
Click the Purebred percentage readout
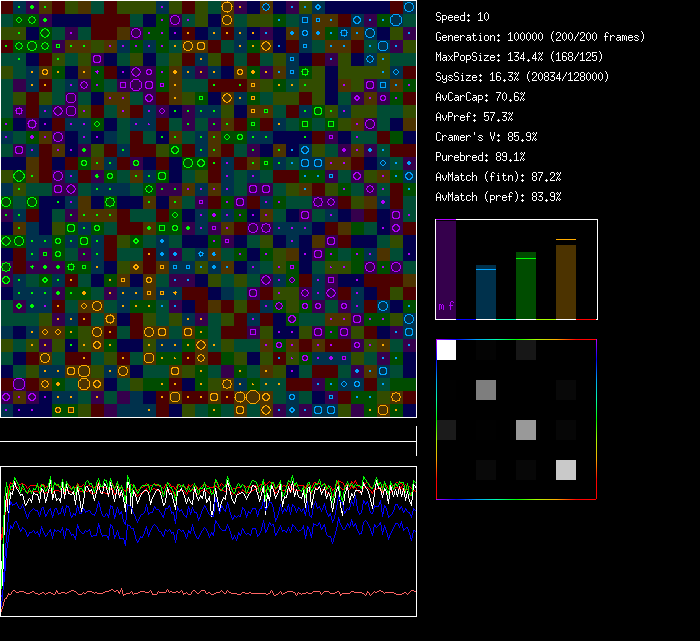[480, 157]
